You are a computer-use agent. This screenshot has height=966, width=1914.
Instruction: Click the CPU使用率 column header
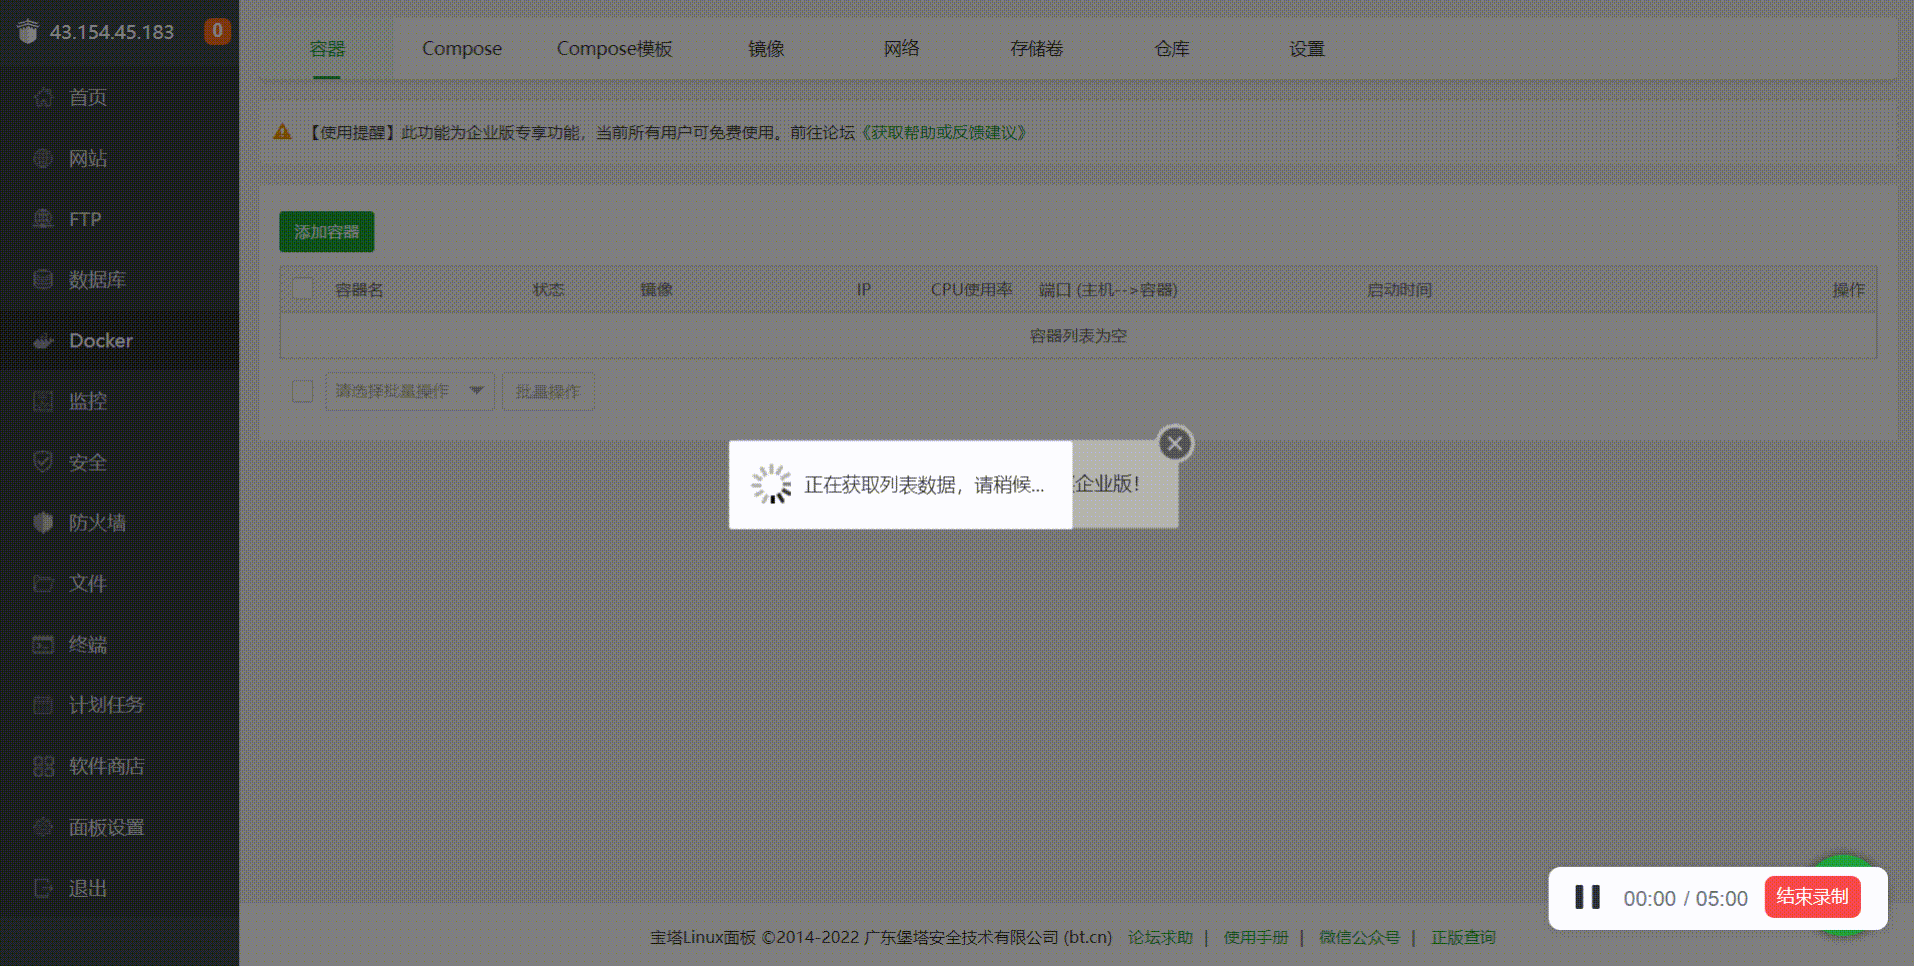971,290
